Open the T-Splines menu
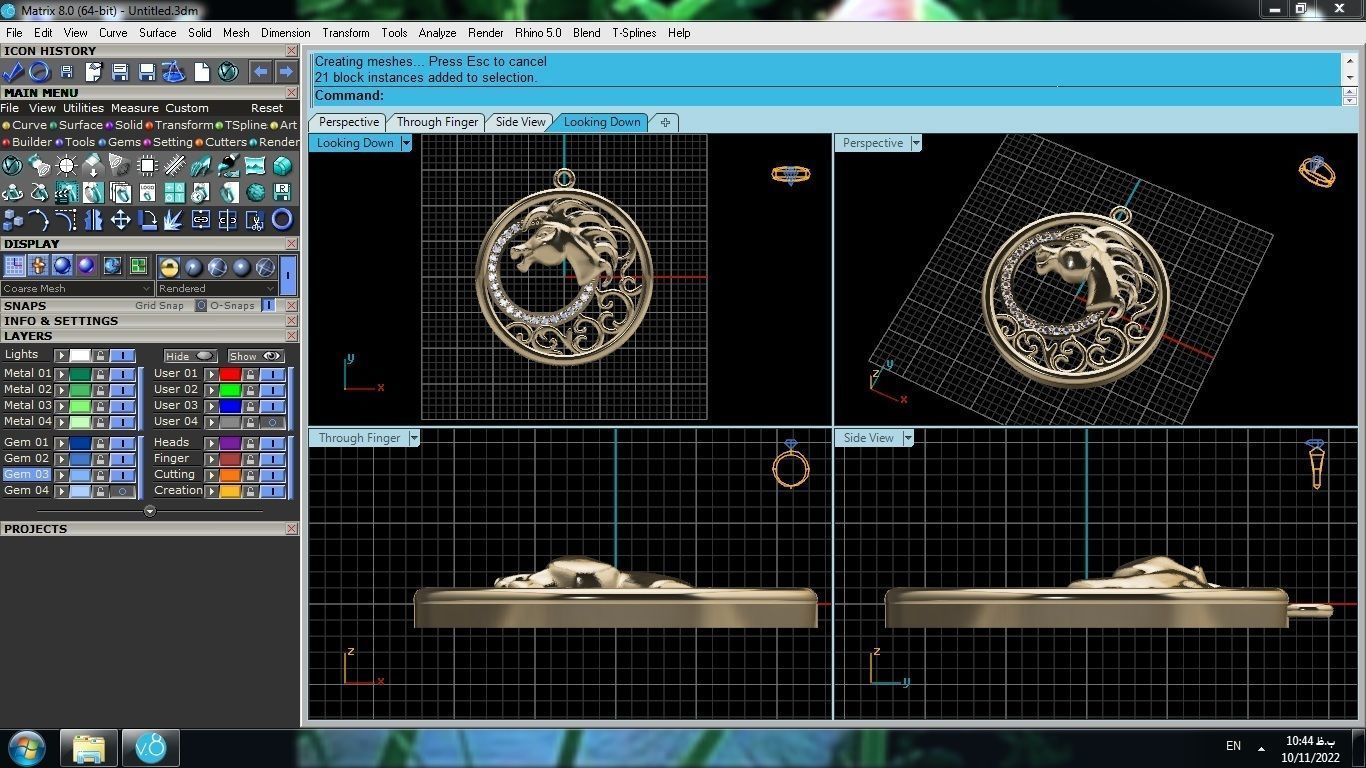This screenshot has width=1366, height=768. click(x=634, y=33)
